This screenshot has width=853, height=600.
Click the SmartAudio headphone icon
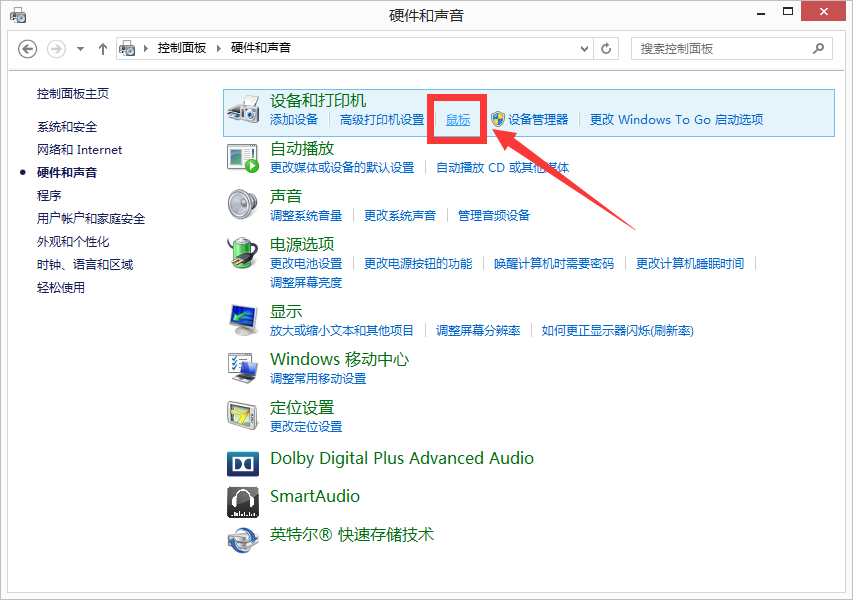pos(243,502)
